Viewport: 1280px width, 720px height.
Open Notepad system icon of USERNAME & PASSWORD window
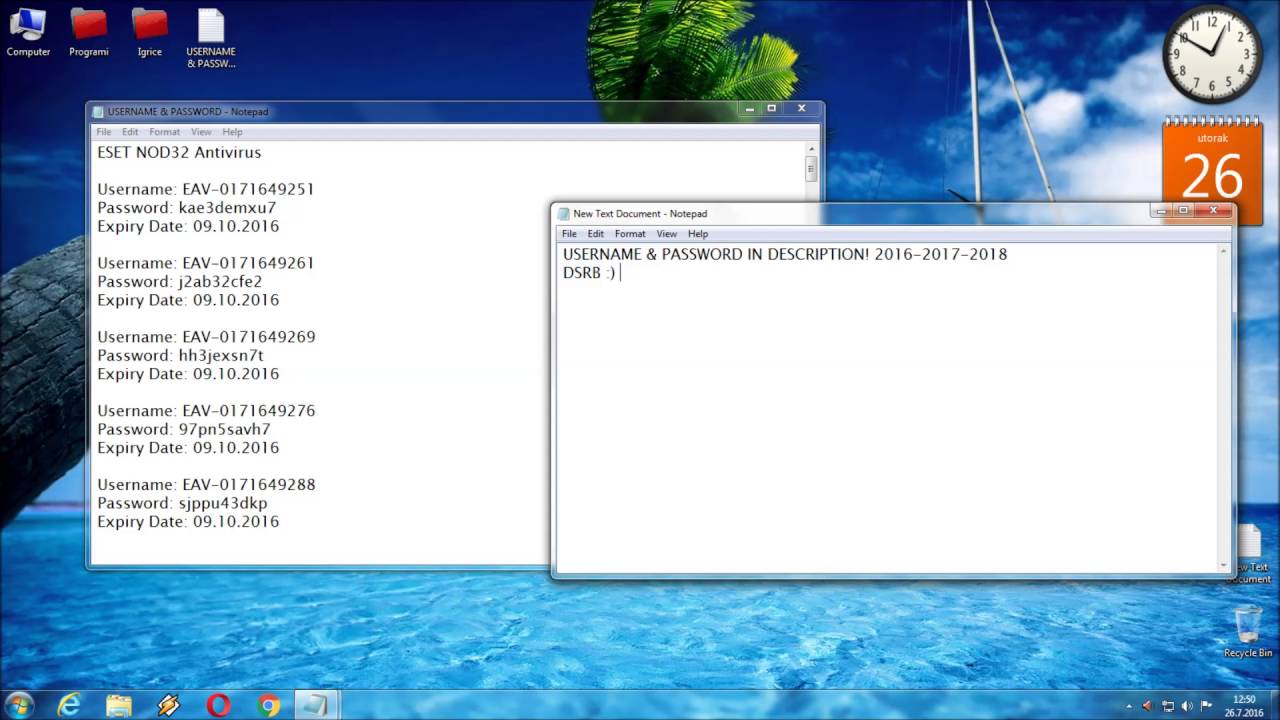tap(98, 112)
